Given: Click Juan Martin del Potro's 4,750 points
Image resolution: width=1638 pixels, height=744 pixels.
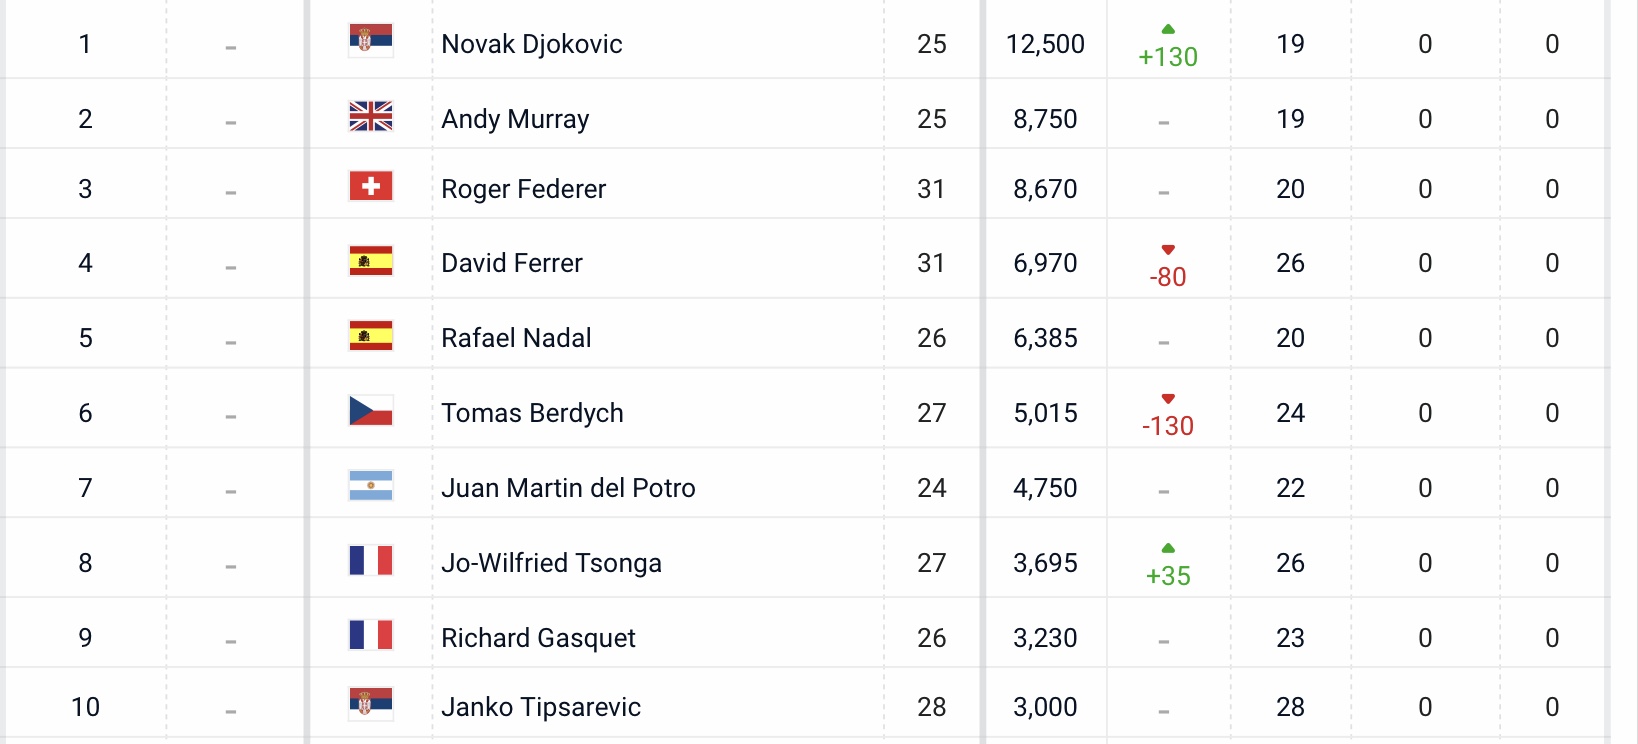Looking at the screenshot, I should [1045, 488].
